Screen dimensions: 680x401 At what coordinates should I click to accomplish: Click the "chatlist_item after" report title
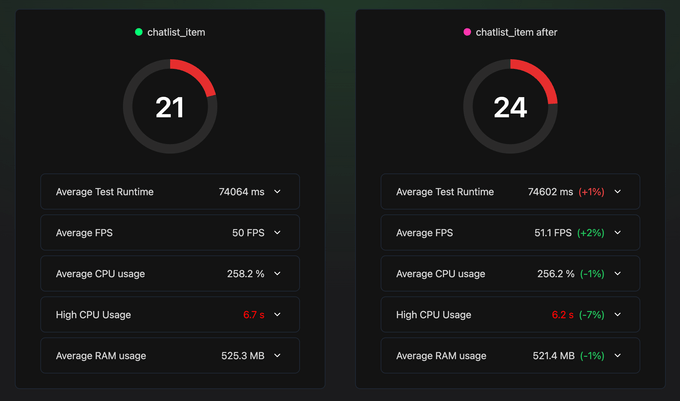[x=516, y=32]
